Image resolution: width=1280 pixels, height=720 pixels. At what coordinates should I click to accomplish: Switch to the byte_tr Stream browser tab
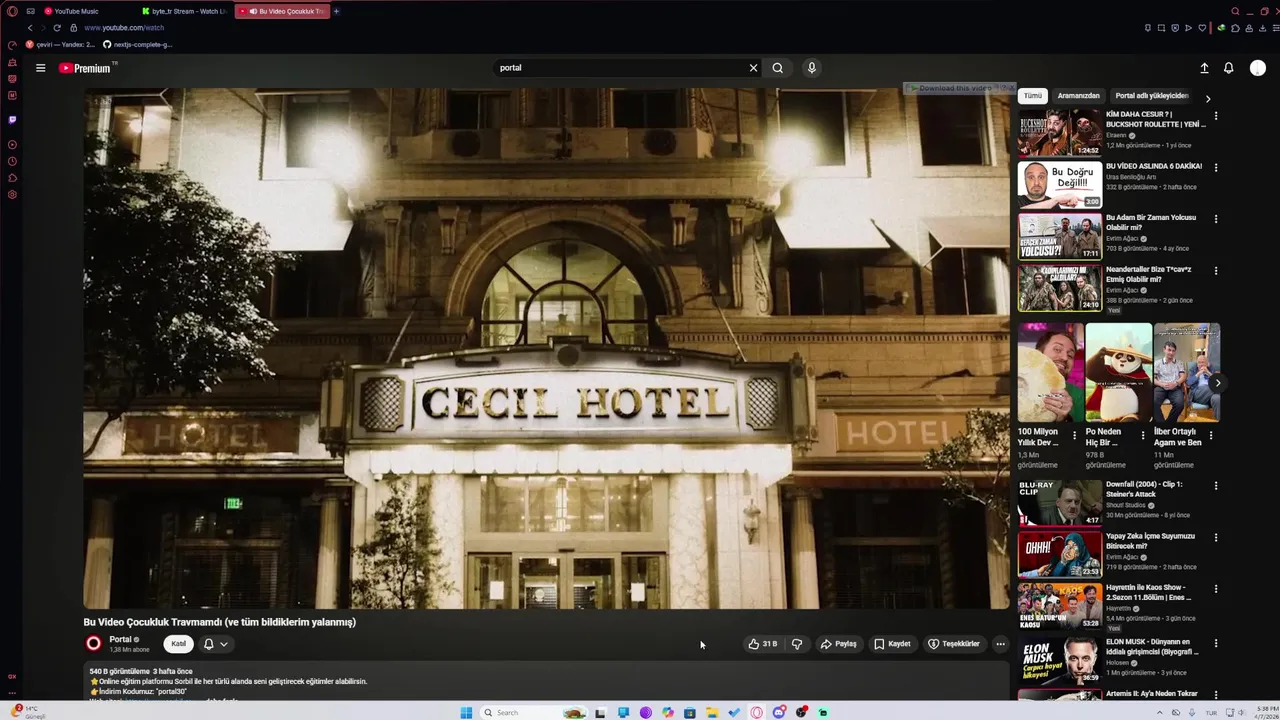click(x=183, y=11)
